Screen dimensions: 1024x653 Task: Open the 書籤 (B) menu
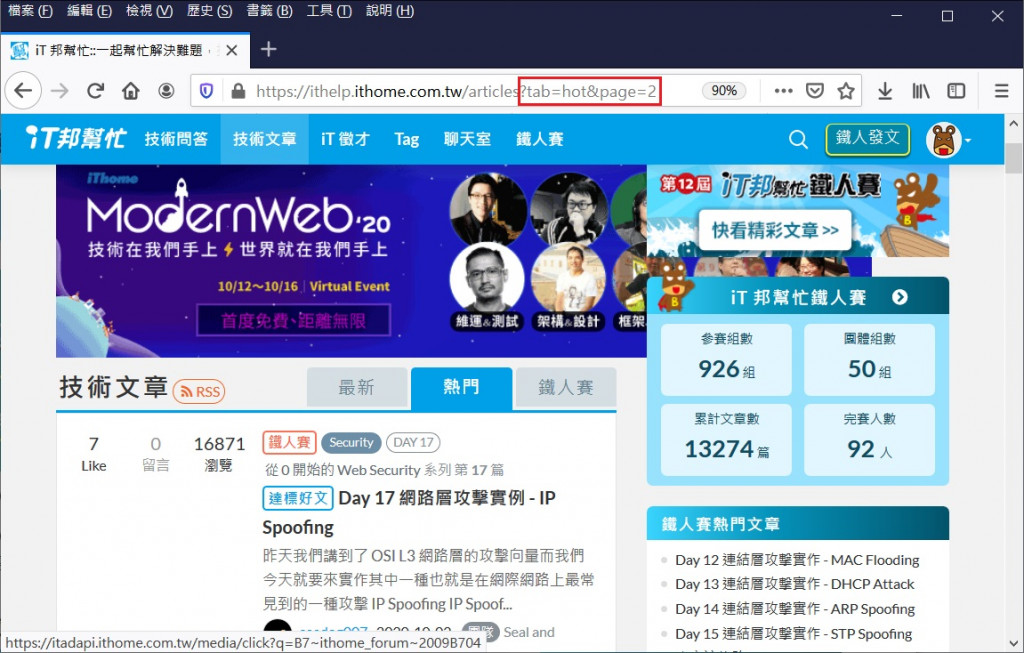(270, 11)
